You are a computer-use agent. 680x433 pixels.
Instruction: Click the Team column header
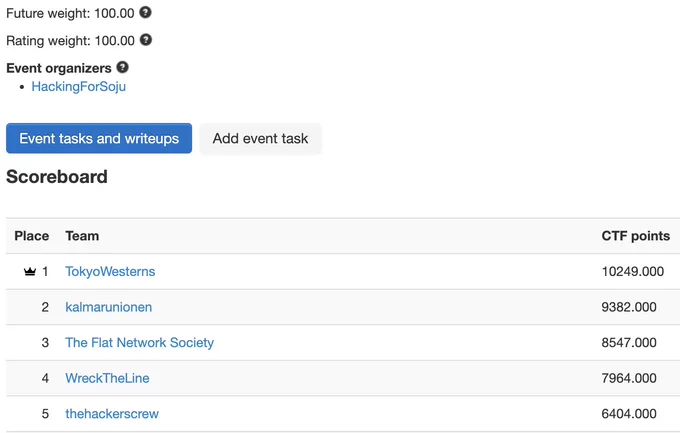click(82, 236)
